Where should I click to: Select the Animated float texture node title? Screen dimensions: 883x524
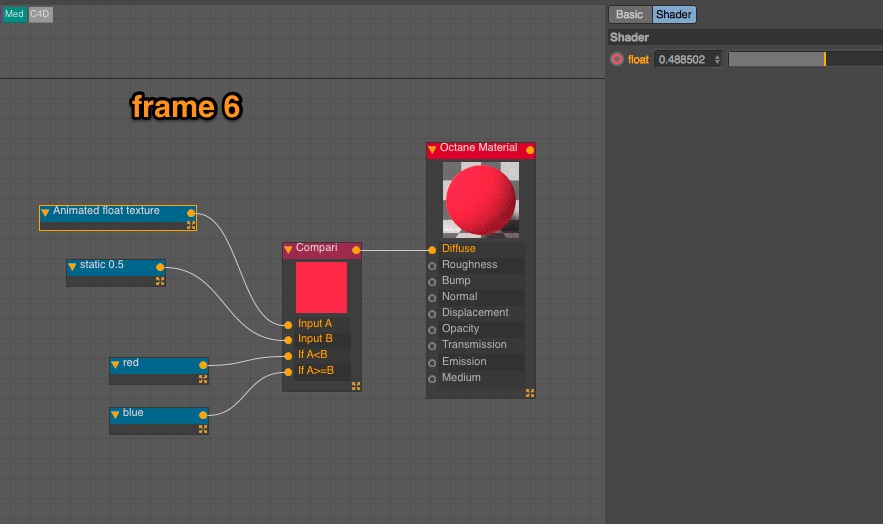point(106,211)
